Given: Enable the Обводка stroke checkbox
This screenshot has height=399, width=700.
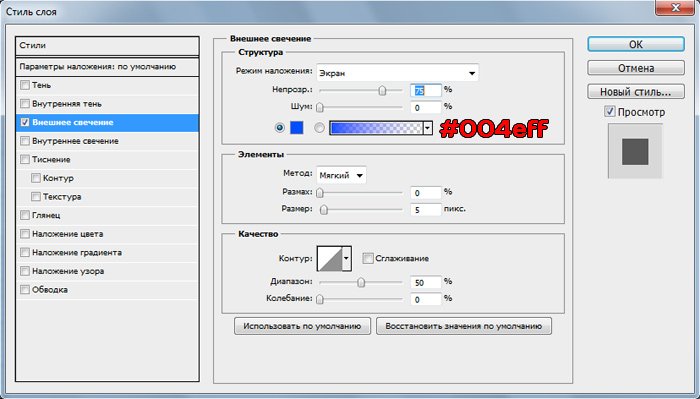Looking at the screenshot, I should pos(25,290).
